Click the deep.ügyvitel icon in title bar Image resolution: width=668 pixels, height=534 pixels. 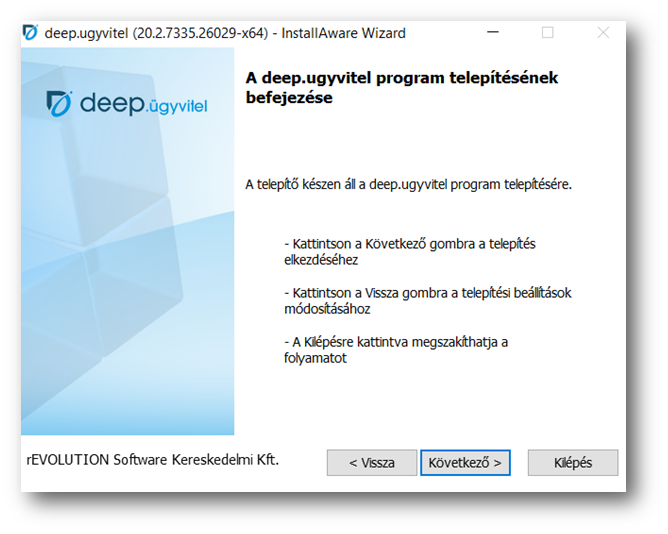[x=32, y=33]
